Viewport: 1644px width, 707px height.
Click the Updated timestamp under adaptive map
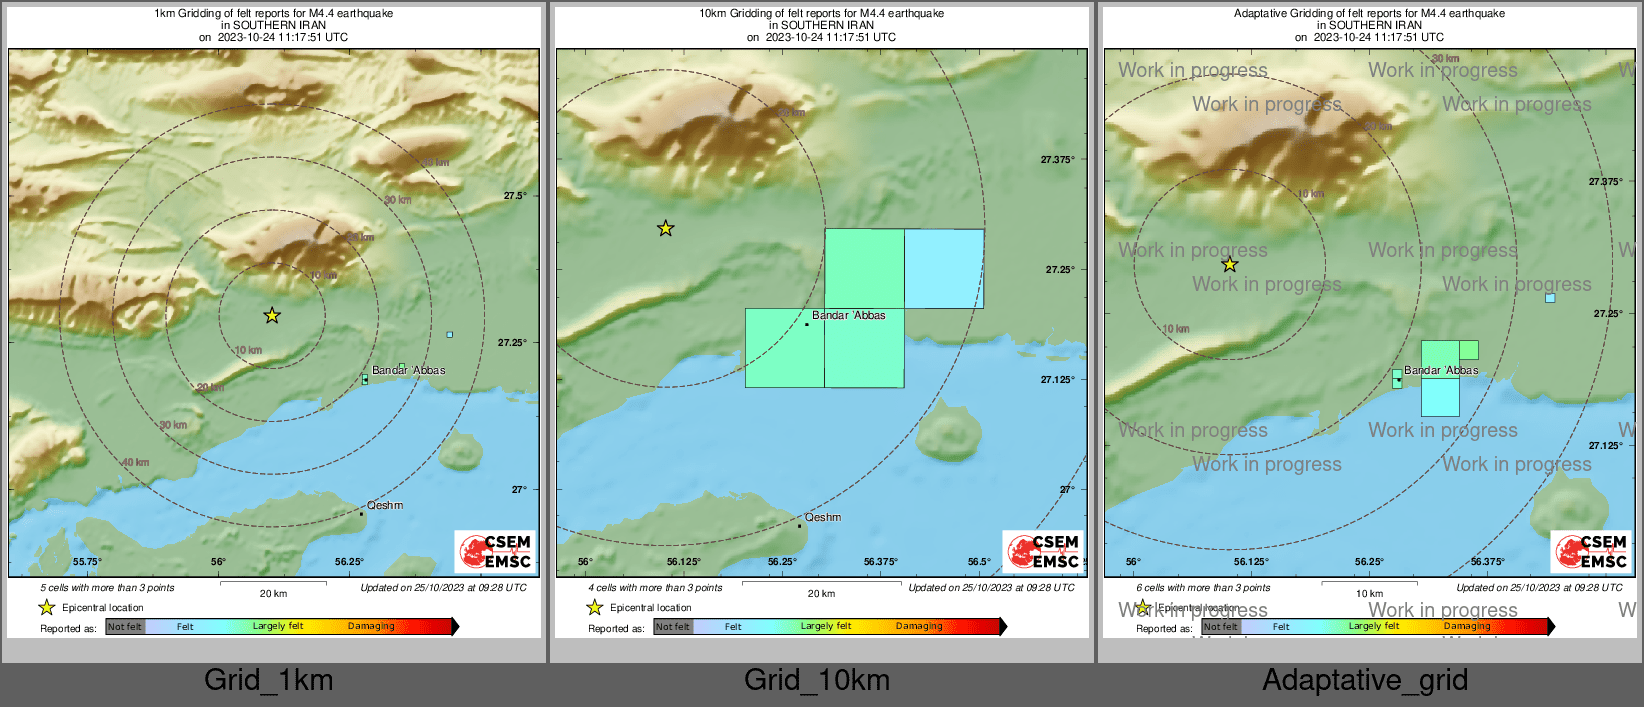[x=1540, y=588]
